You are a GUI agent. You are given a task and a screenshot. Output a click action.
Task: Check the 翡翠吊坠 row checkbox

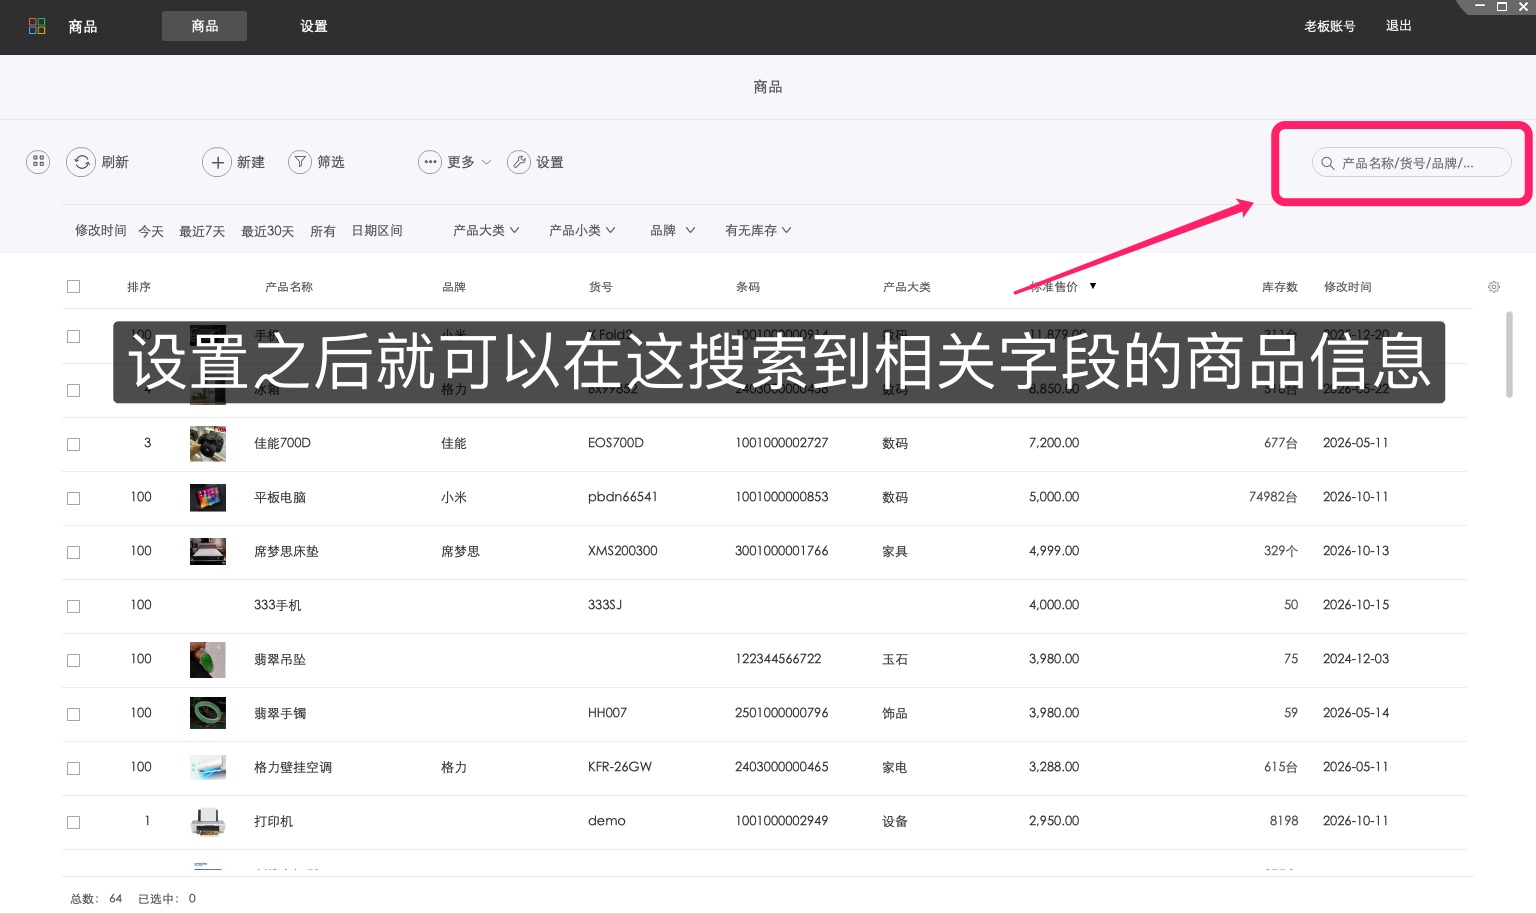[x=73, y=660]
